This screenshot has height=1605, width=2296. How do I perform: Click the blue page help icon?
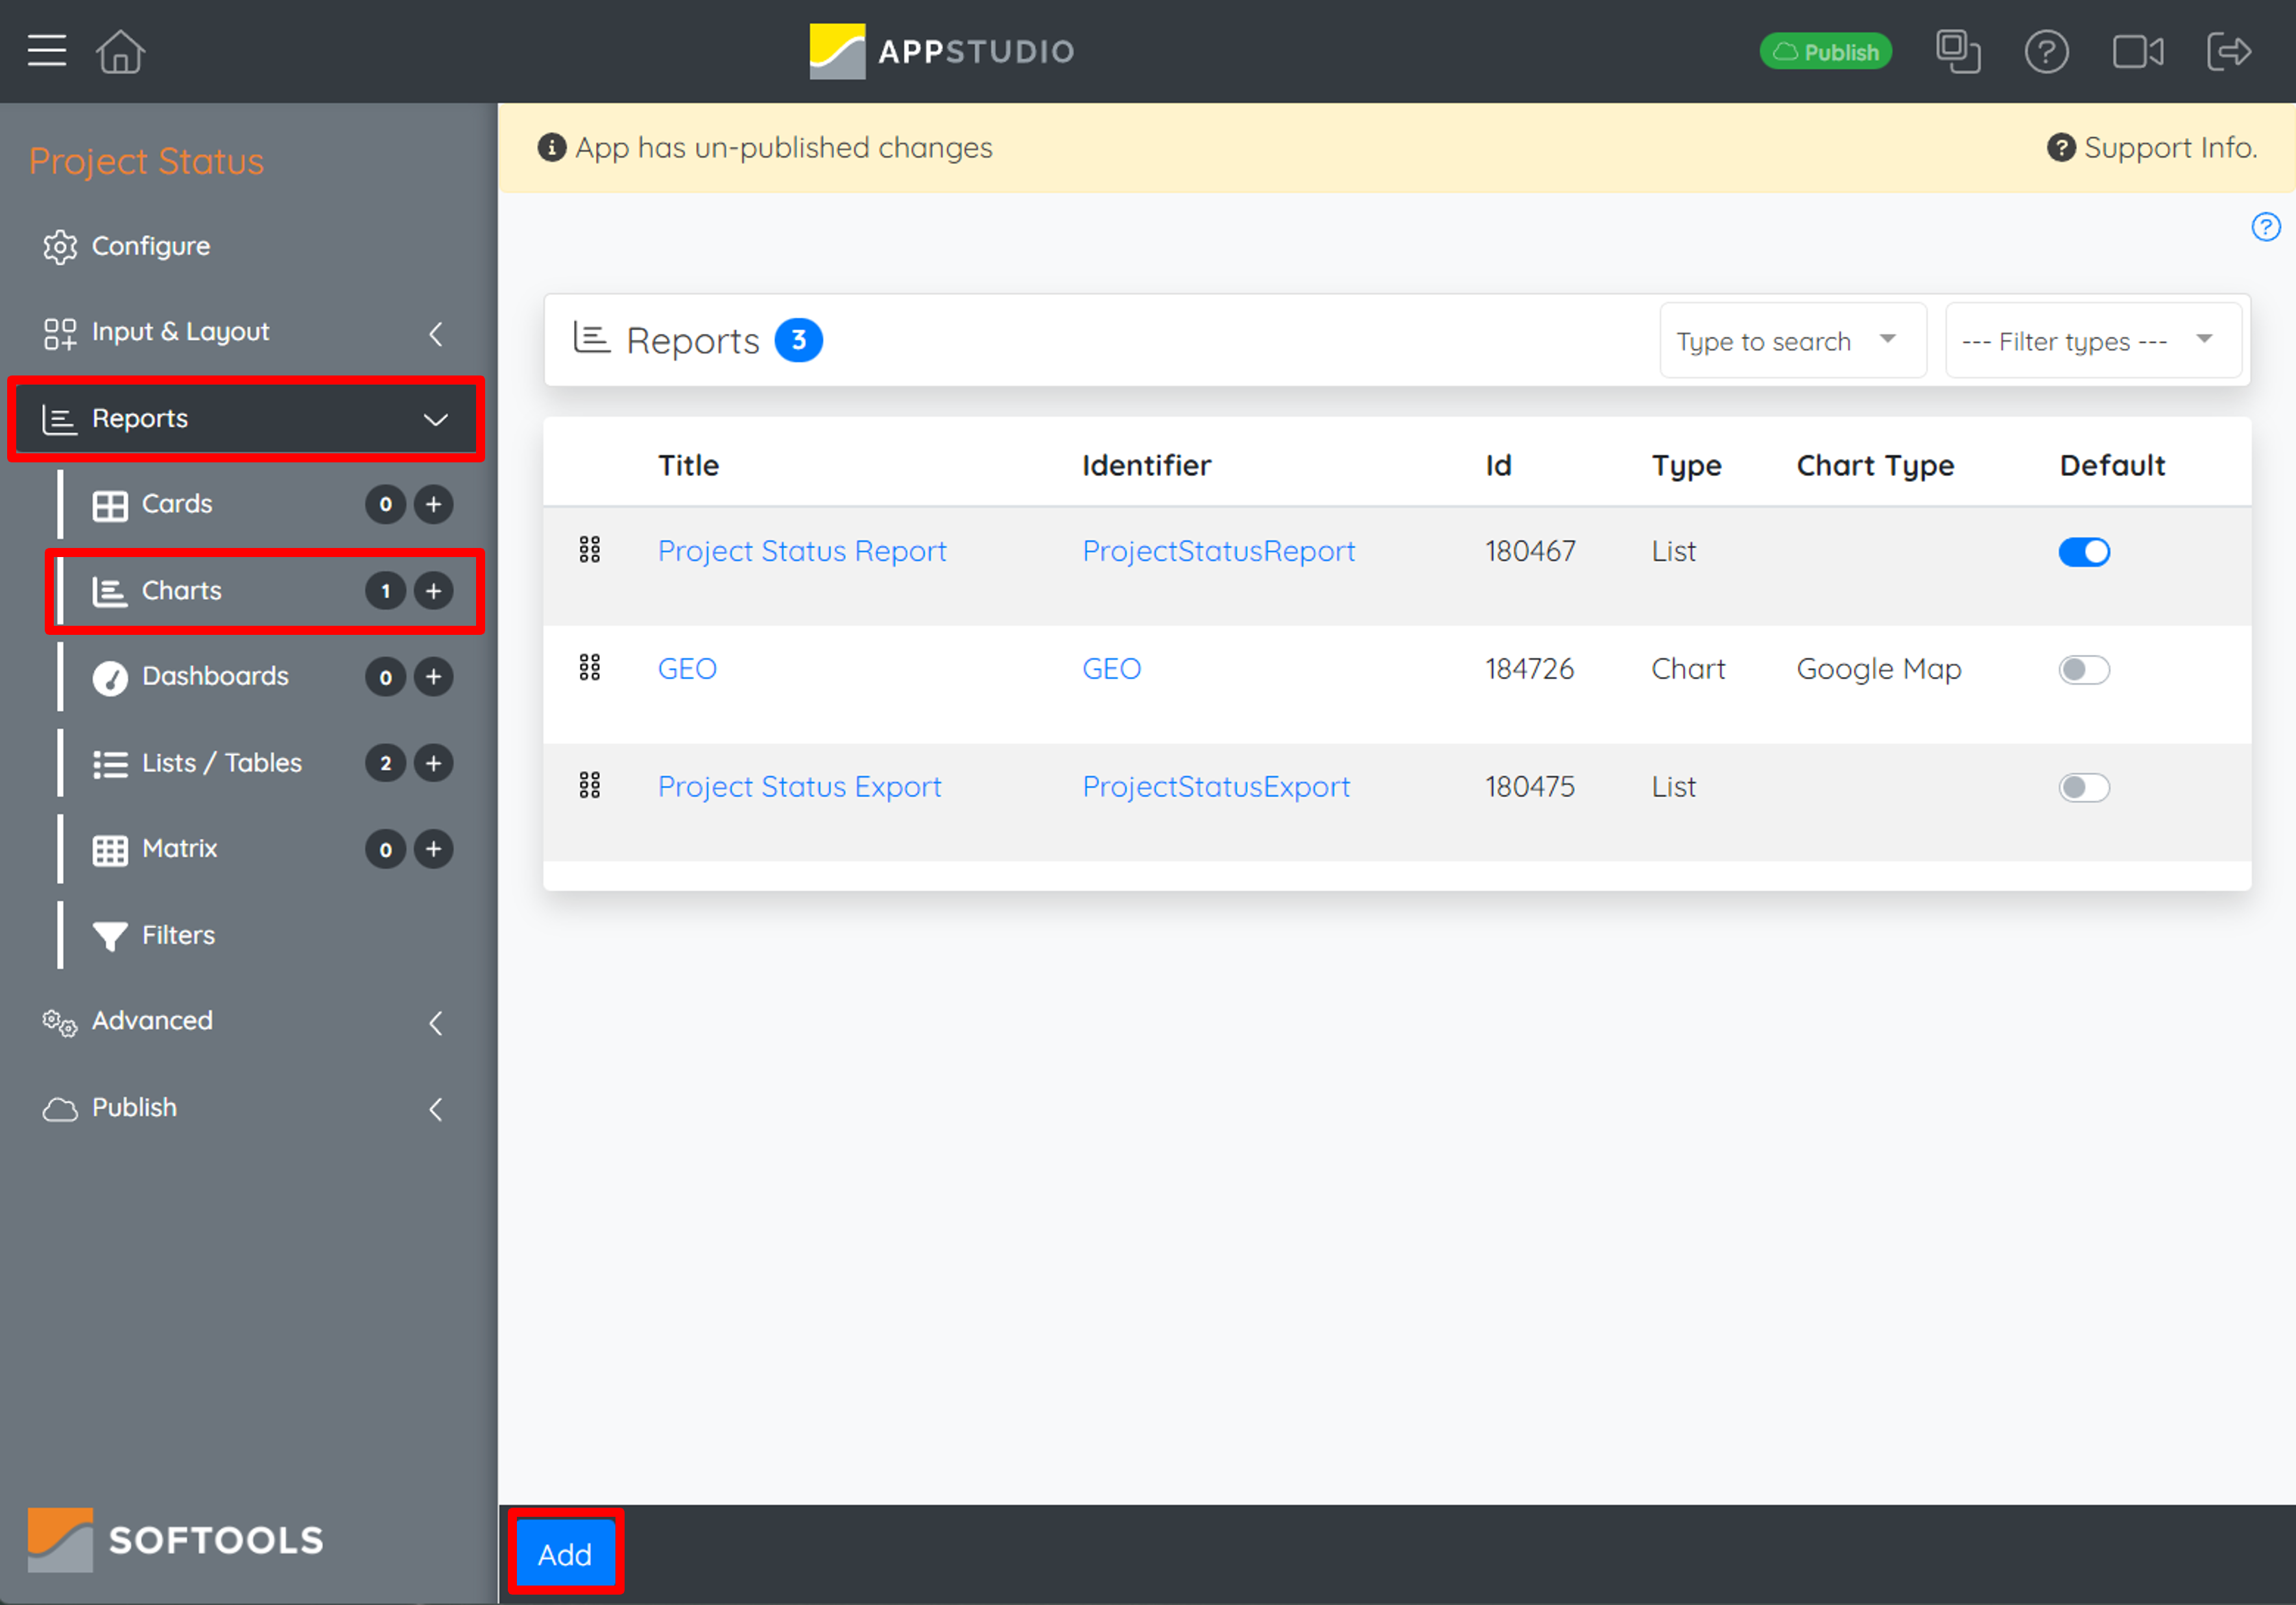(2265, 227)
